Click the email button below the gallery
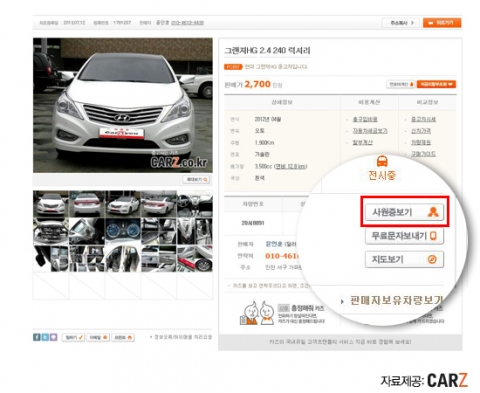 coord(98,337)
